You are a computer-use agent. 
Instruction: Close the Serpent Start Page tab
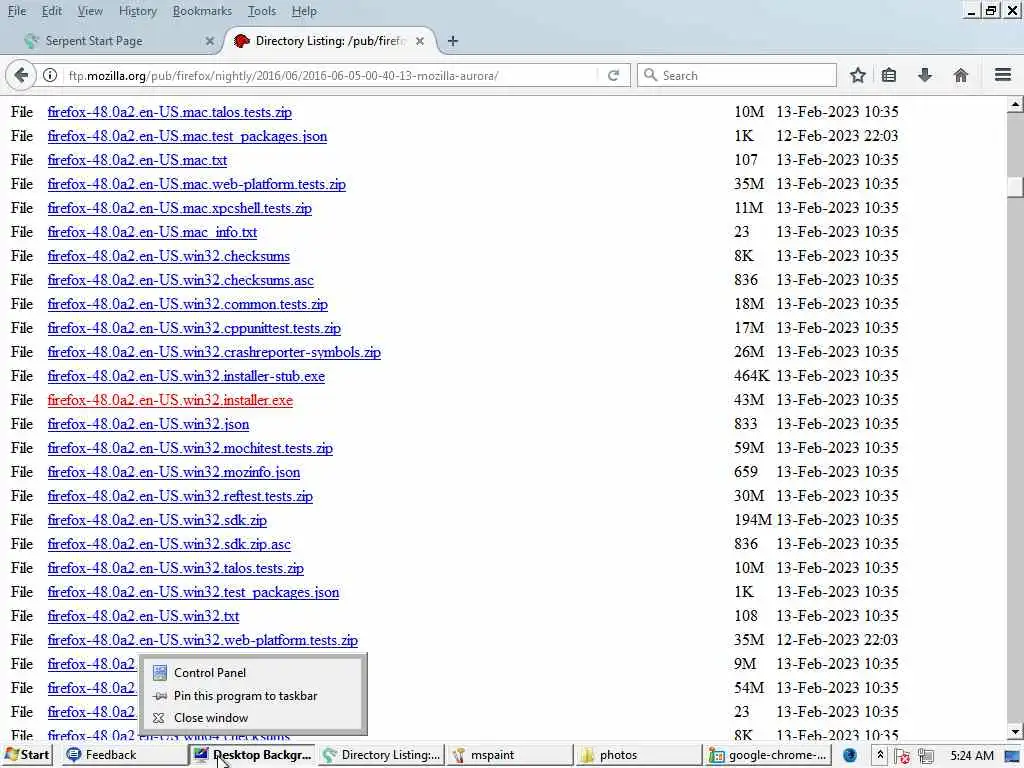click(x=210, y=41)
